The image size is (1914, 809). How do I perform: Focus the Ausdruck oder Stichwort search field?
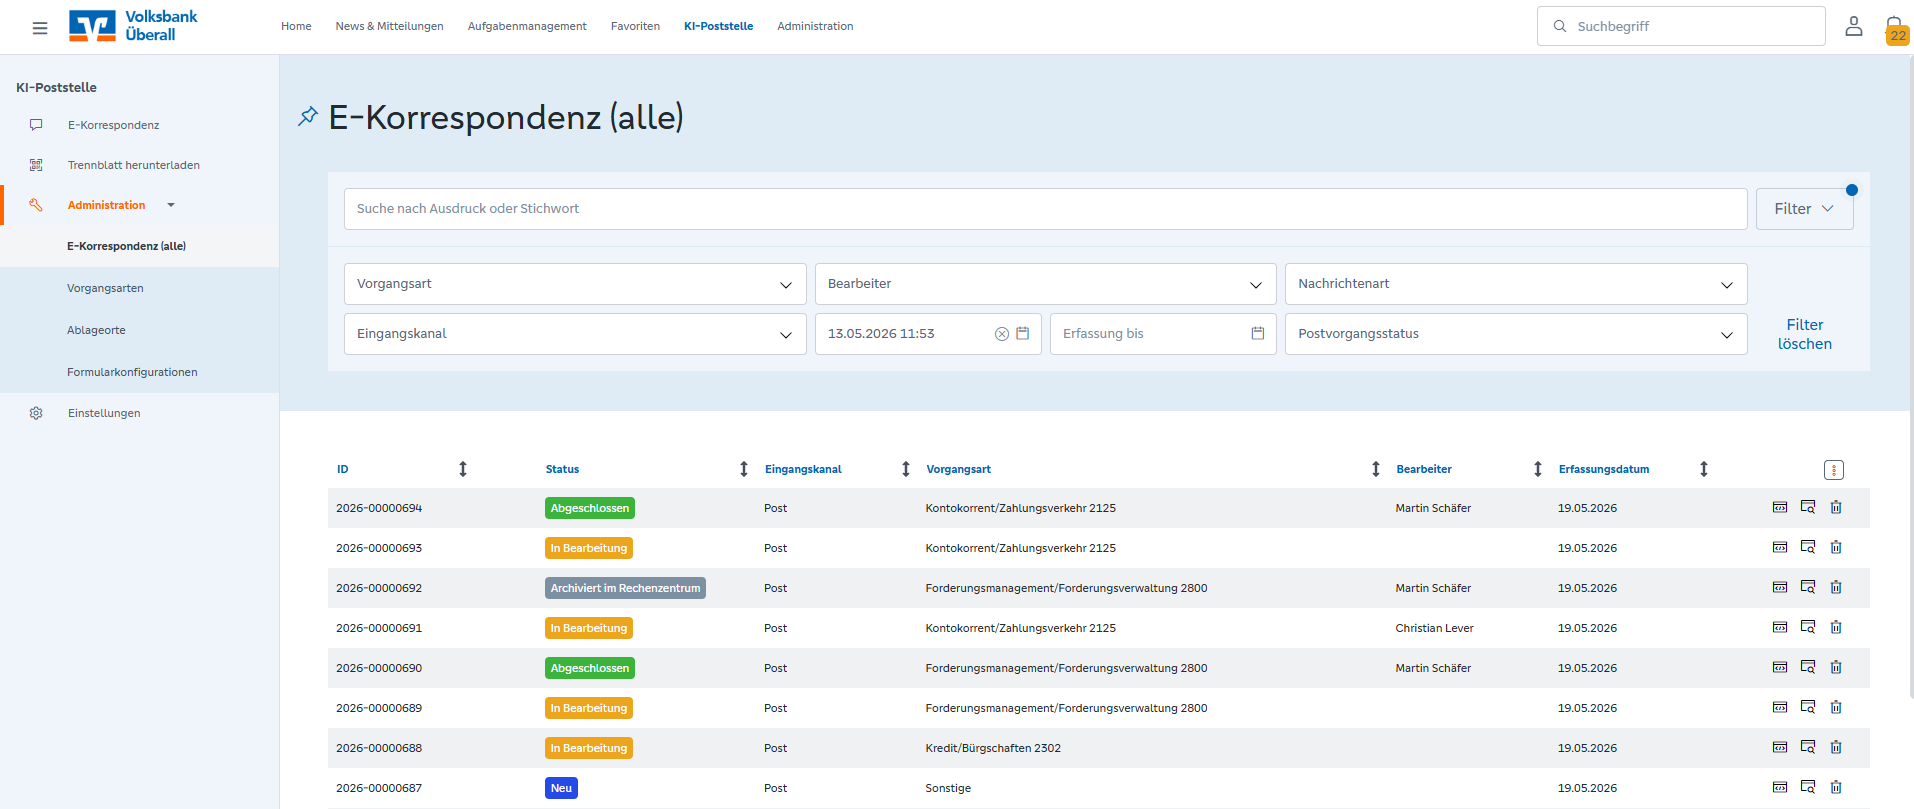pos(1045,209)
